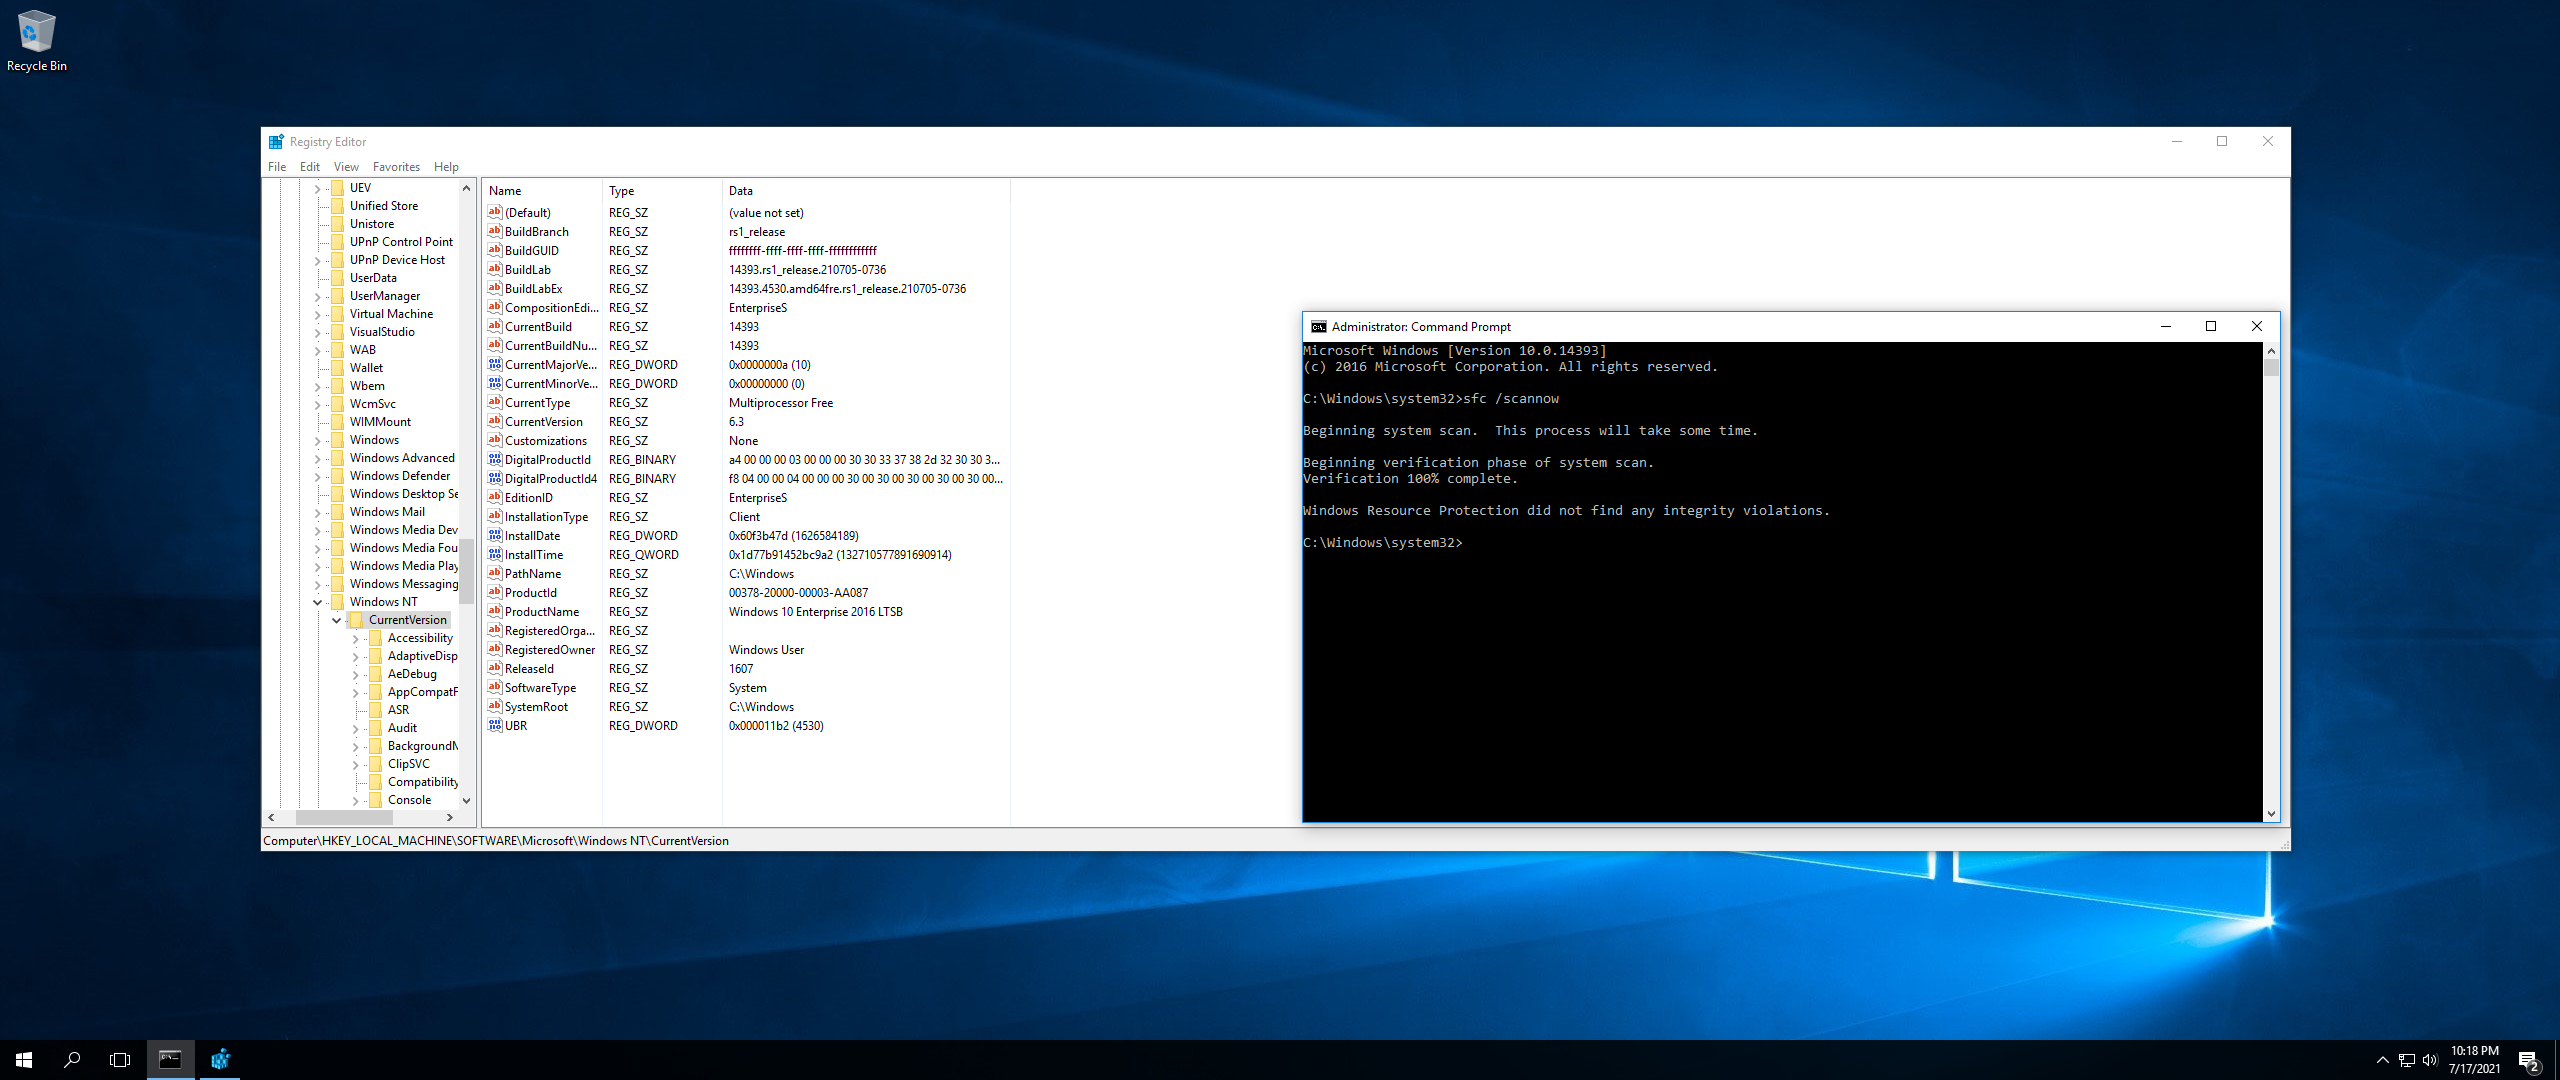Open Task View on the taskbar

pyautogui.click(x=120, y=1060)
